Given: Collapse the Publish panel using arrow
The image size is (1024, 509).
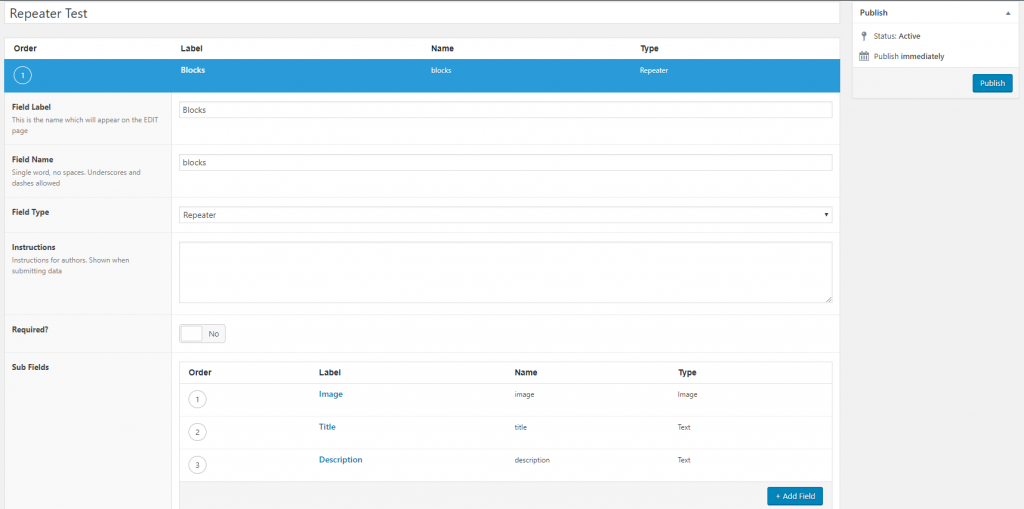Looking at the screenshot, I should pyautogui.click(x=1007, y=13).
